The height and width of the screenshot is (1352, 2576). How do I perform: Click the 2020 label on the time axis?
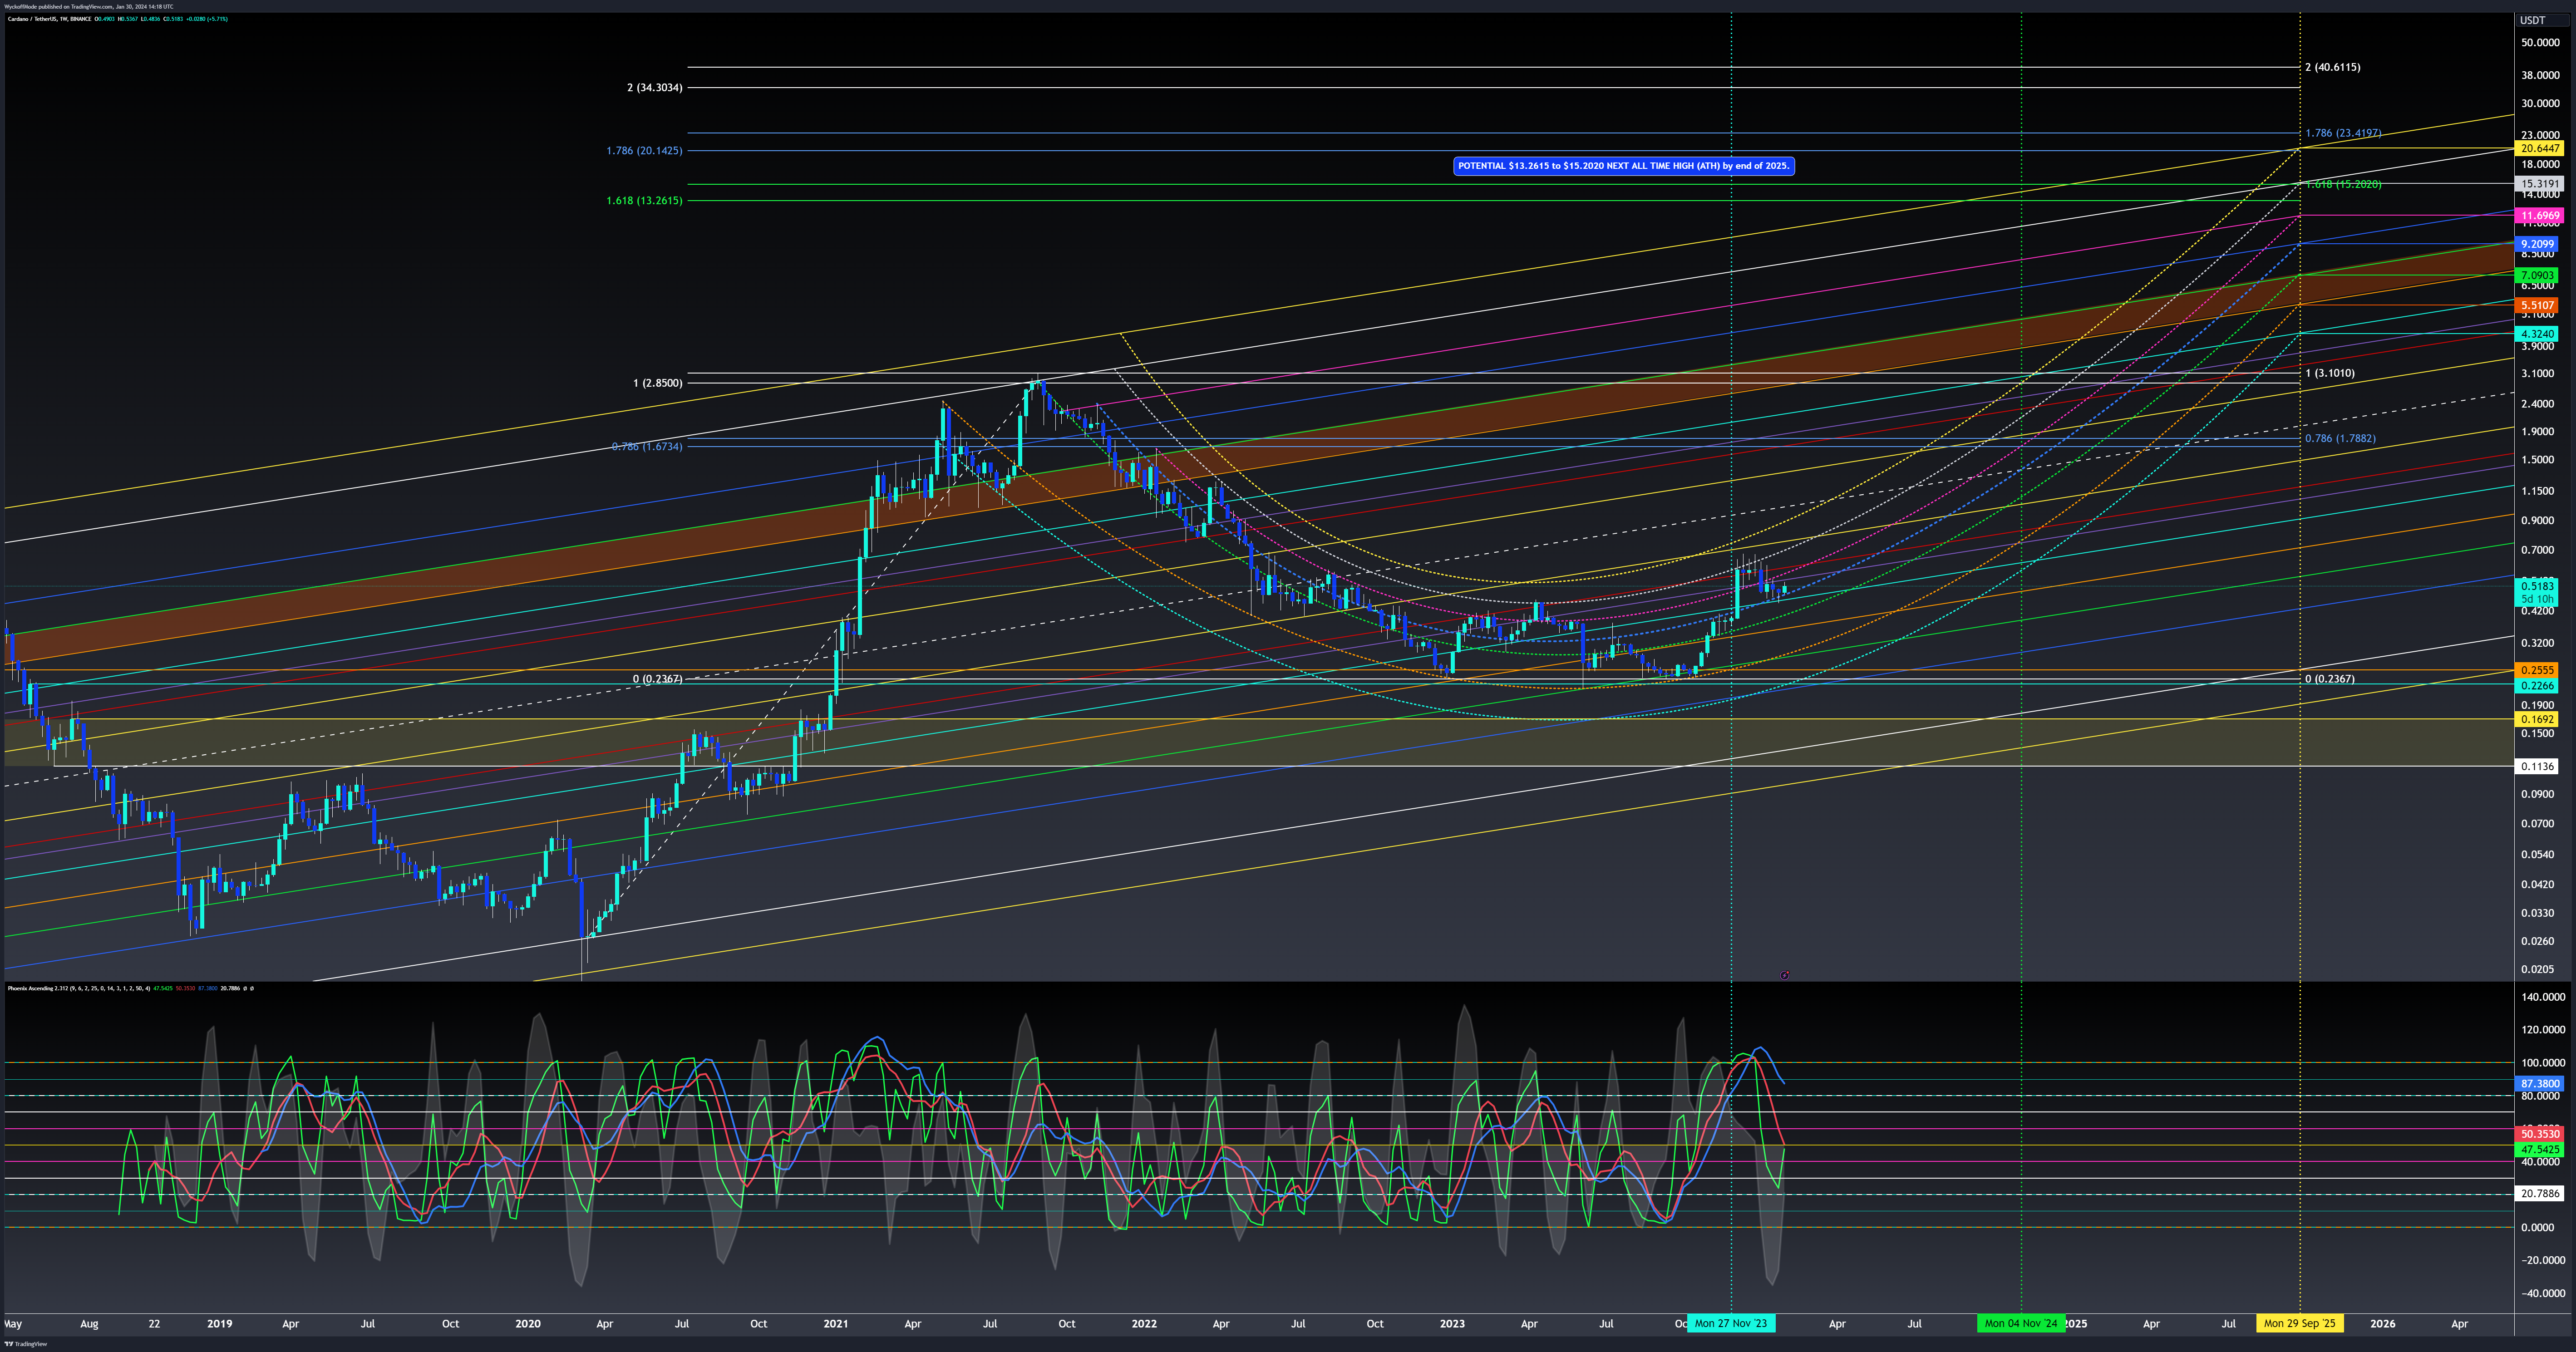coord(528,1324)
